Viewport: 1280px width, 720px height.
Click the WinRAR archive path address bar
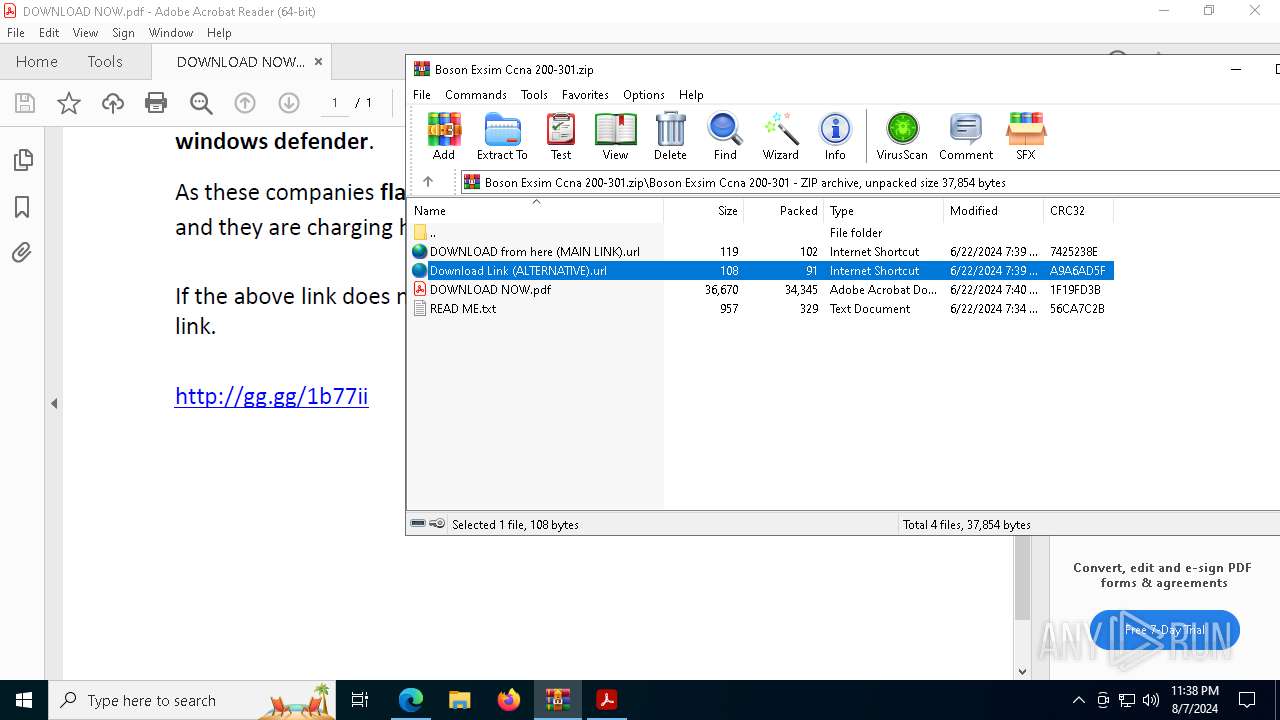point(870,182)
